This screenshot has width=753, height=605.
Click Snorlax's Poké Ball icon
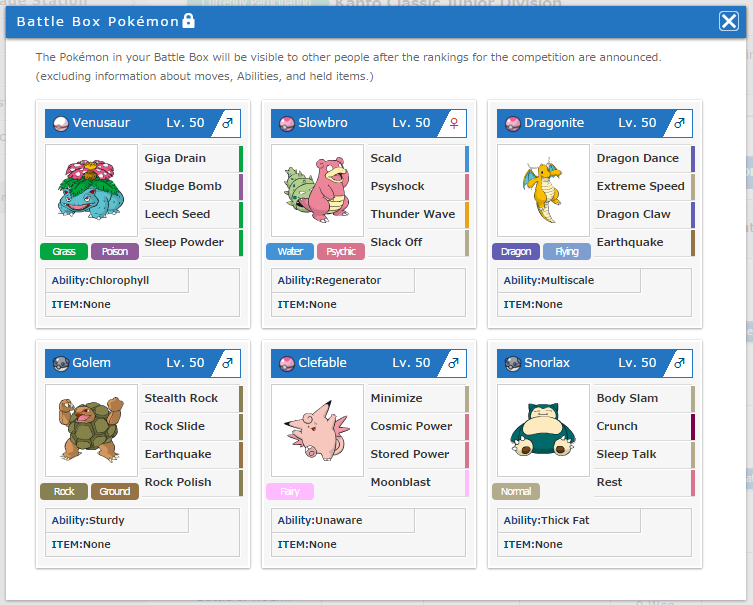513,363
